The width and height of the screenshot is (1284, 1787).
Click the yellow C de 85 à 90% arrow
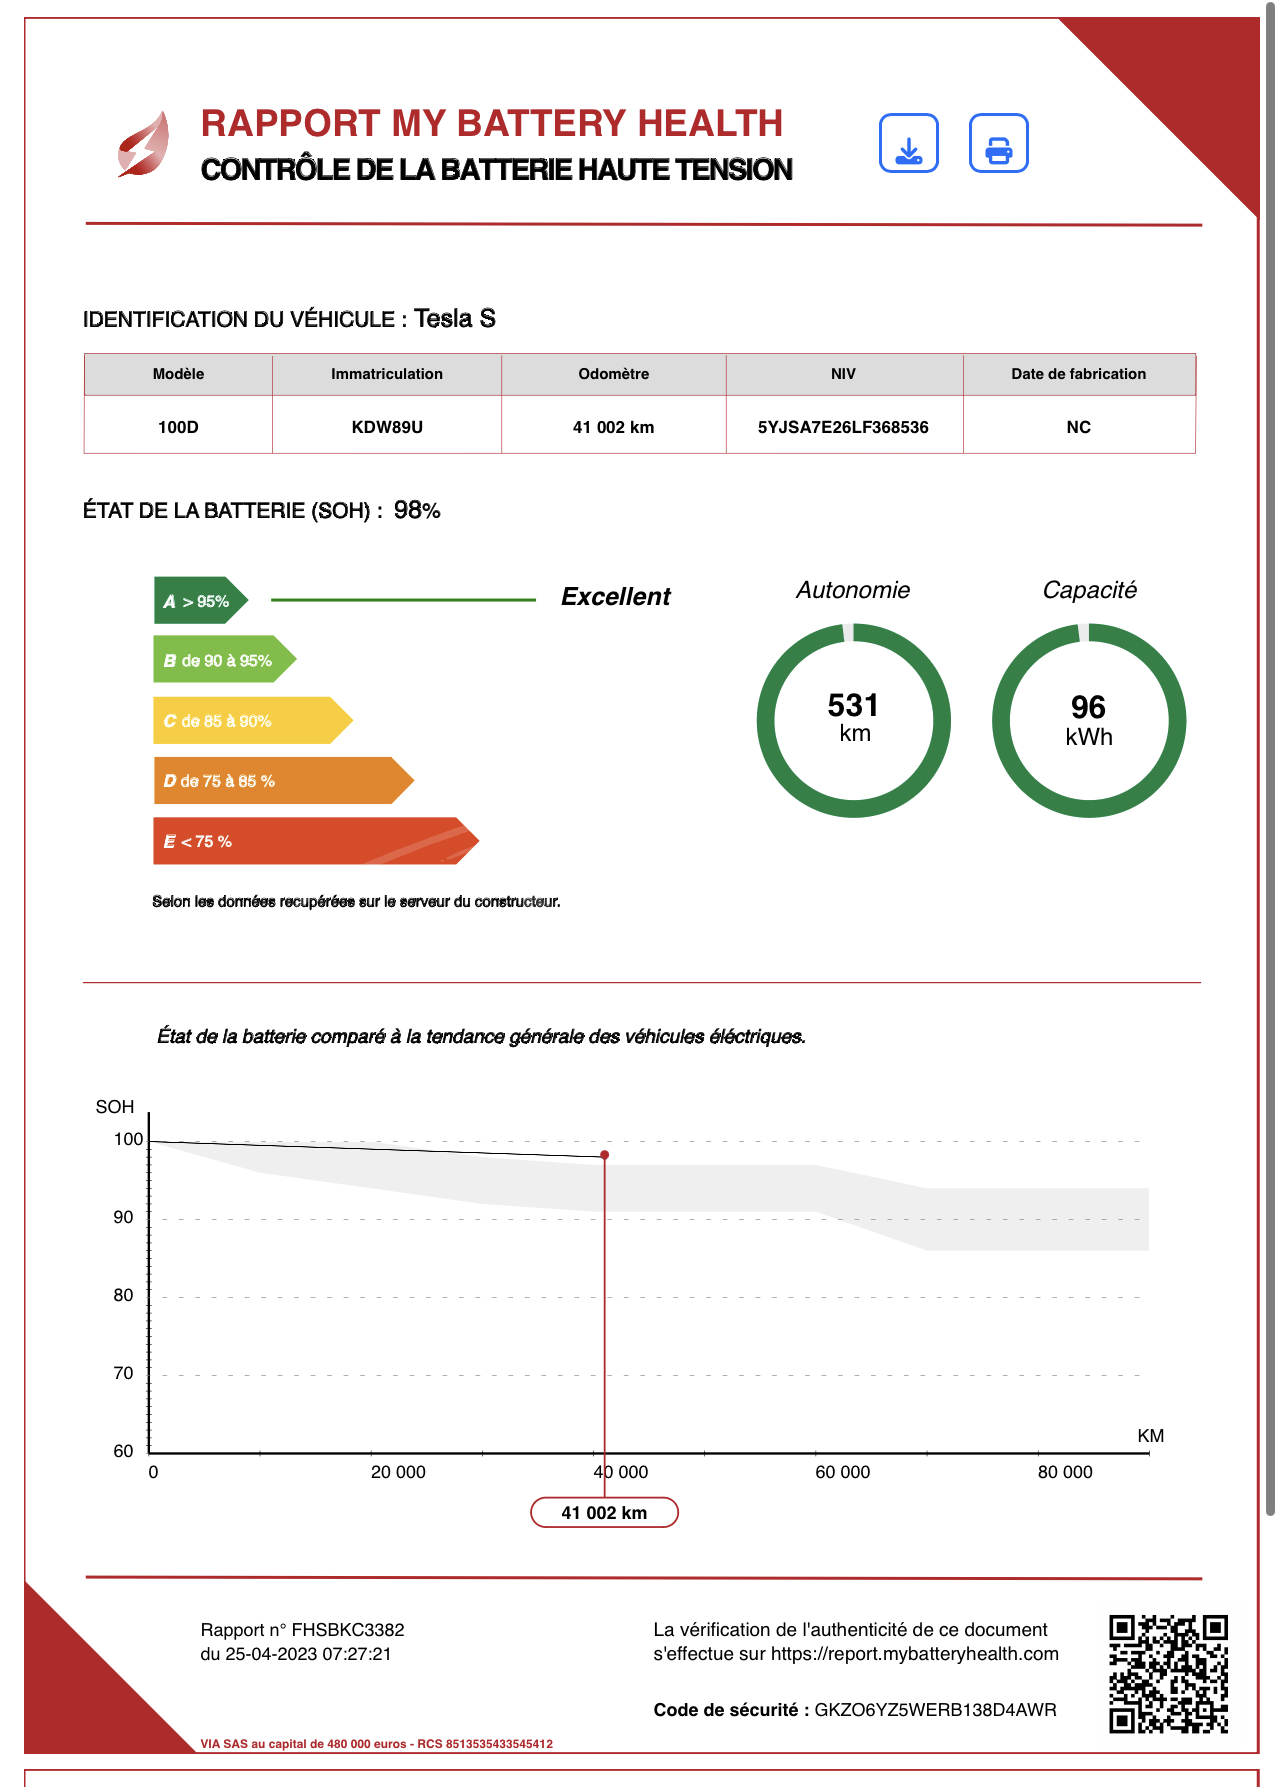coord(252,720)
